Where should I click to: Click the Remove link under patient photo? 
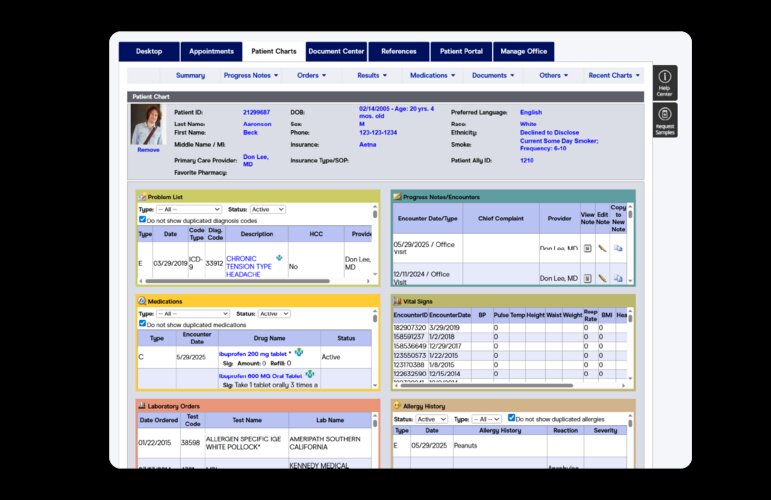pyautogui.click(x=148, y=149)
